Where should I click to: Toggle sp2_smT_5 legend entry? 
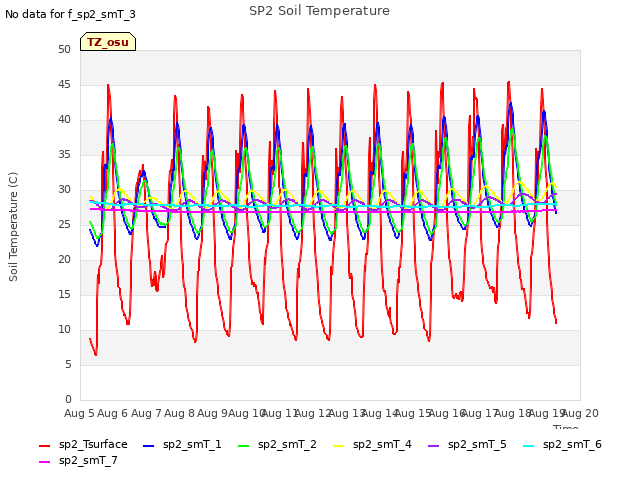467,444
